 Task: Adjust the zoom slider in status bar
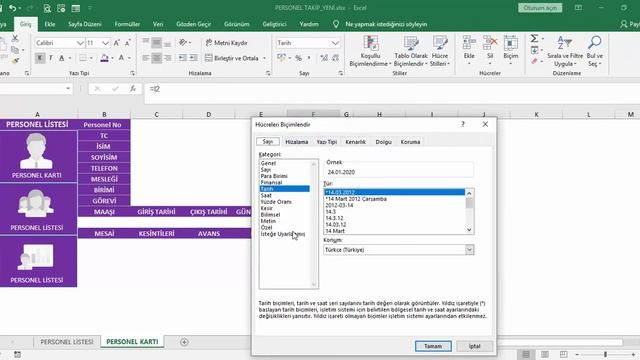tap(605, 354)
